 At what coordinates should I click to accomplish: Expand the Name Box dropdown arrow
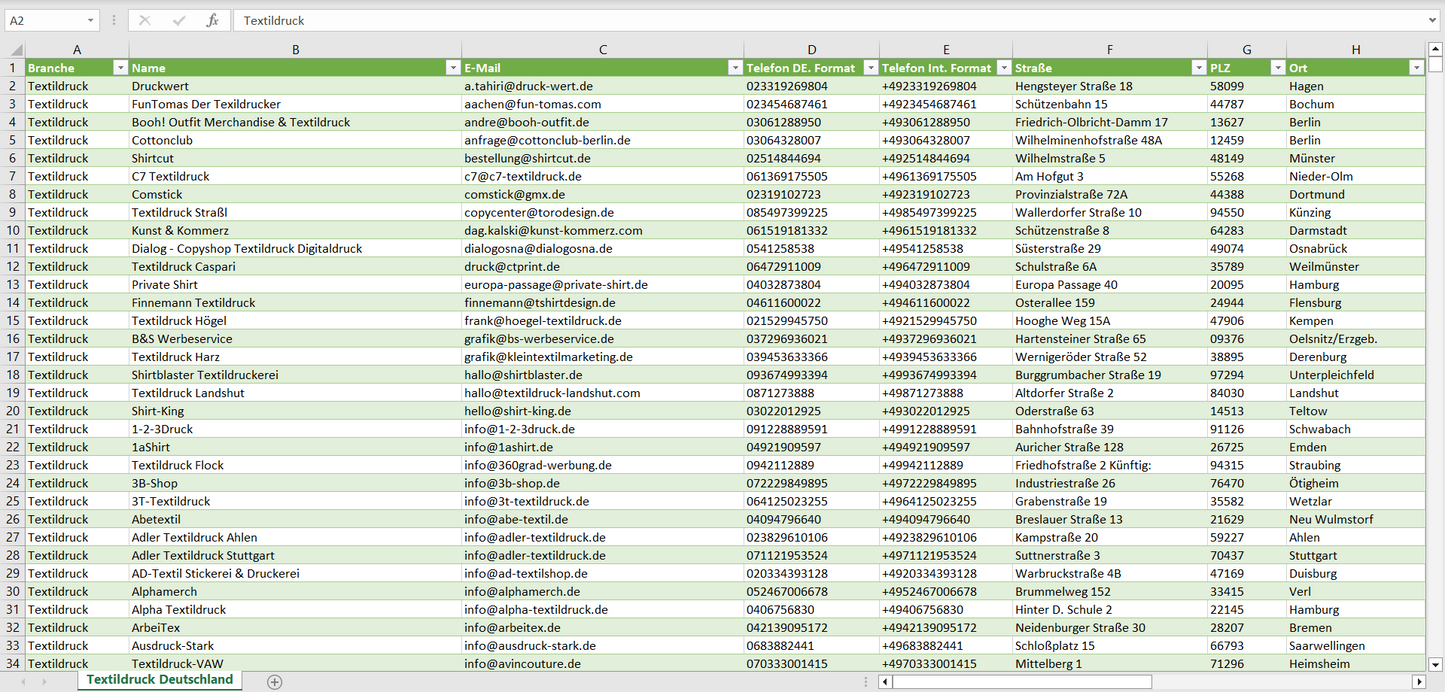pos(90,20)
